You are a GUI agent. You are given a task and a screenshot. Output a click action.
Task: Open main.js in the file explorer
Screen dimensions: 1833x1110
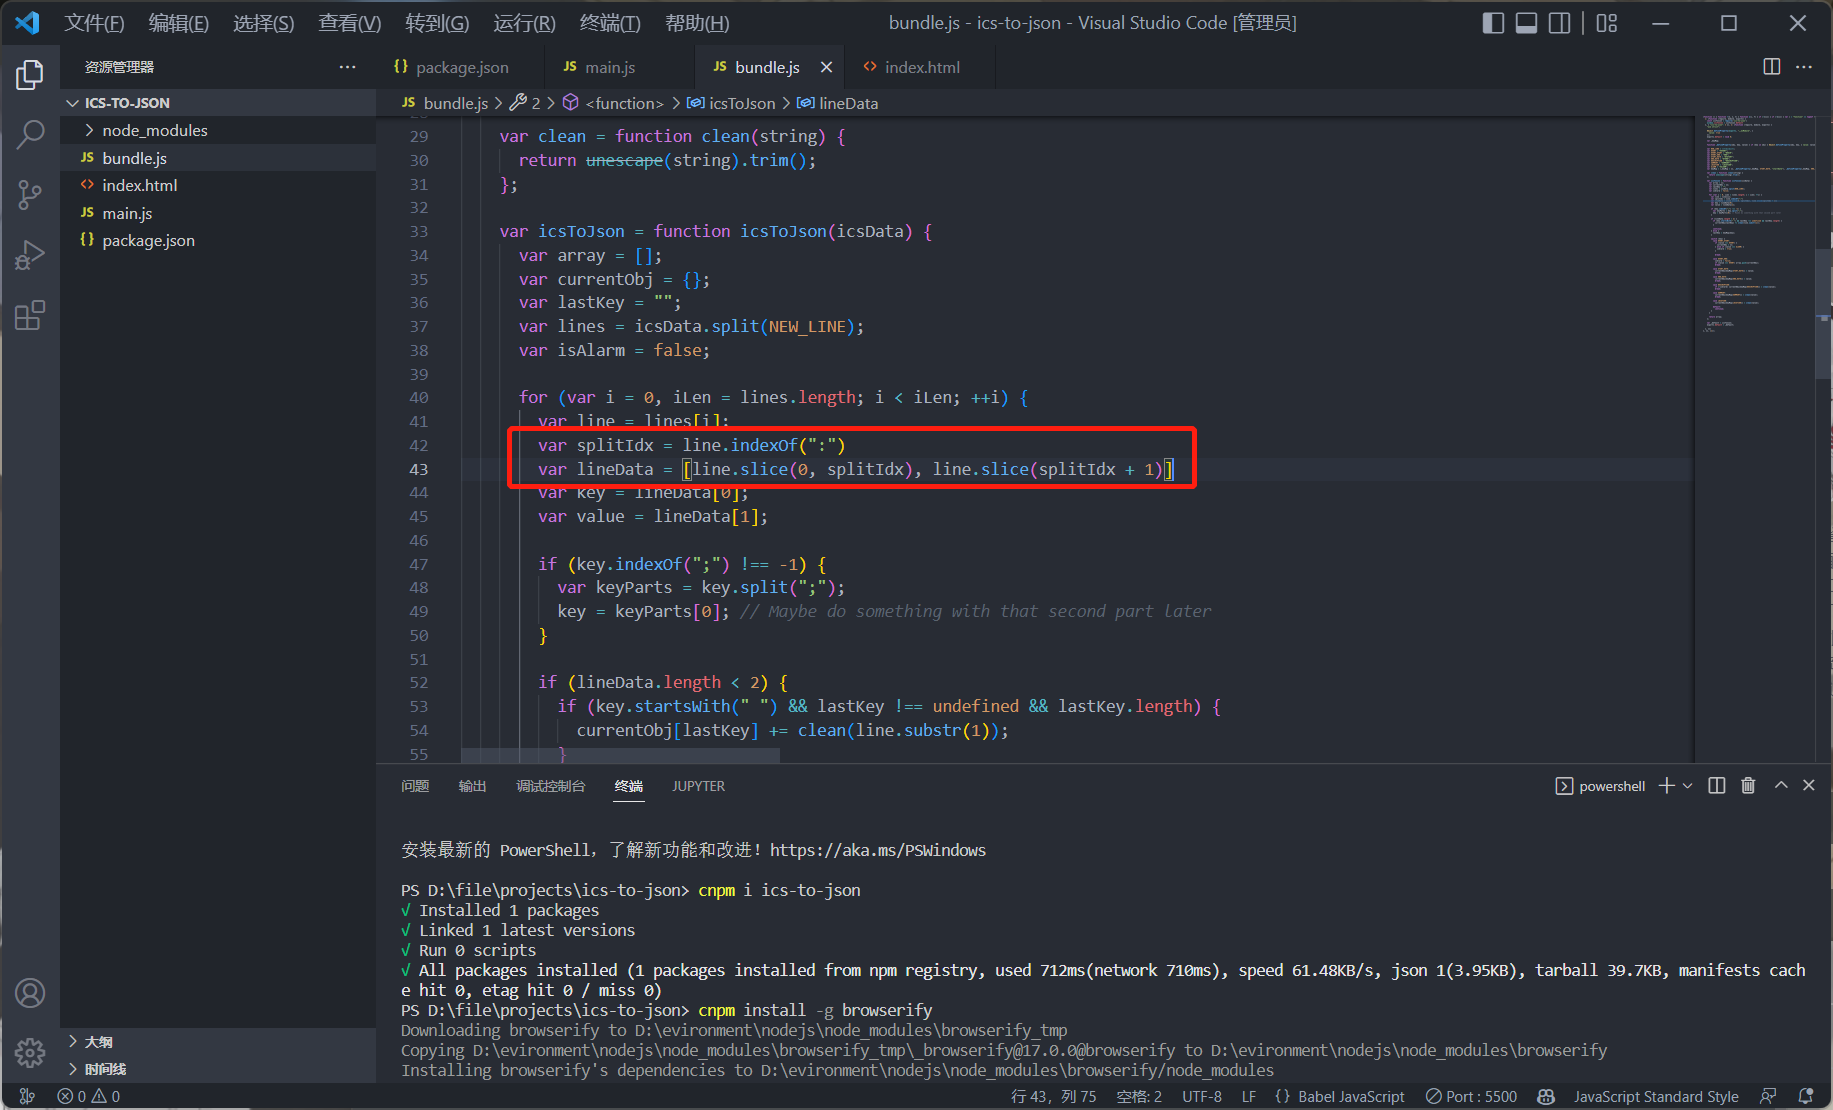[x=127, y=213]
